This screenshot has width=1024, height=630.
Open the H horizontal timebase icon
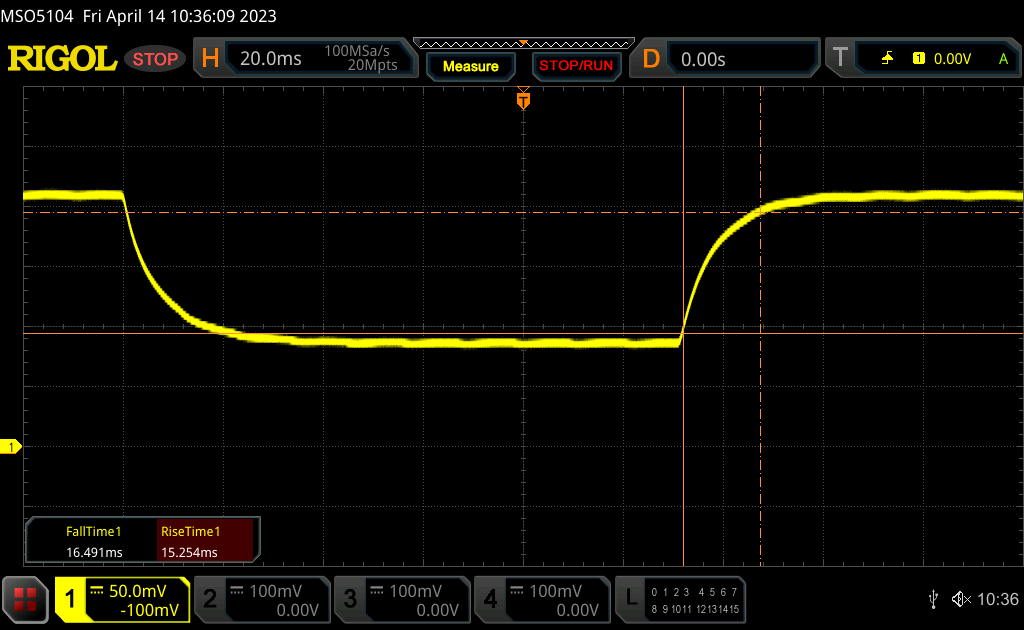tap(210, 59)
